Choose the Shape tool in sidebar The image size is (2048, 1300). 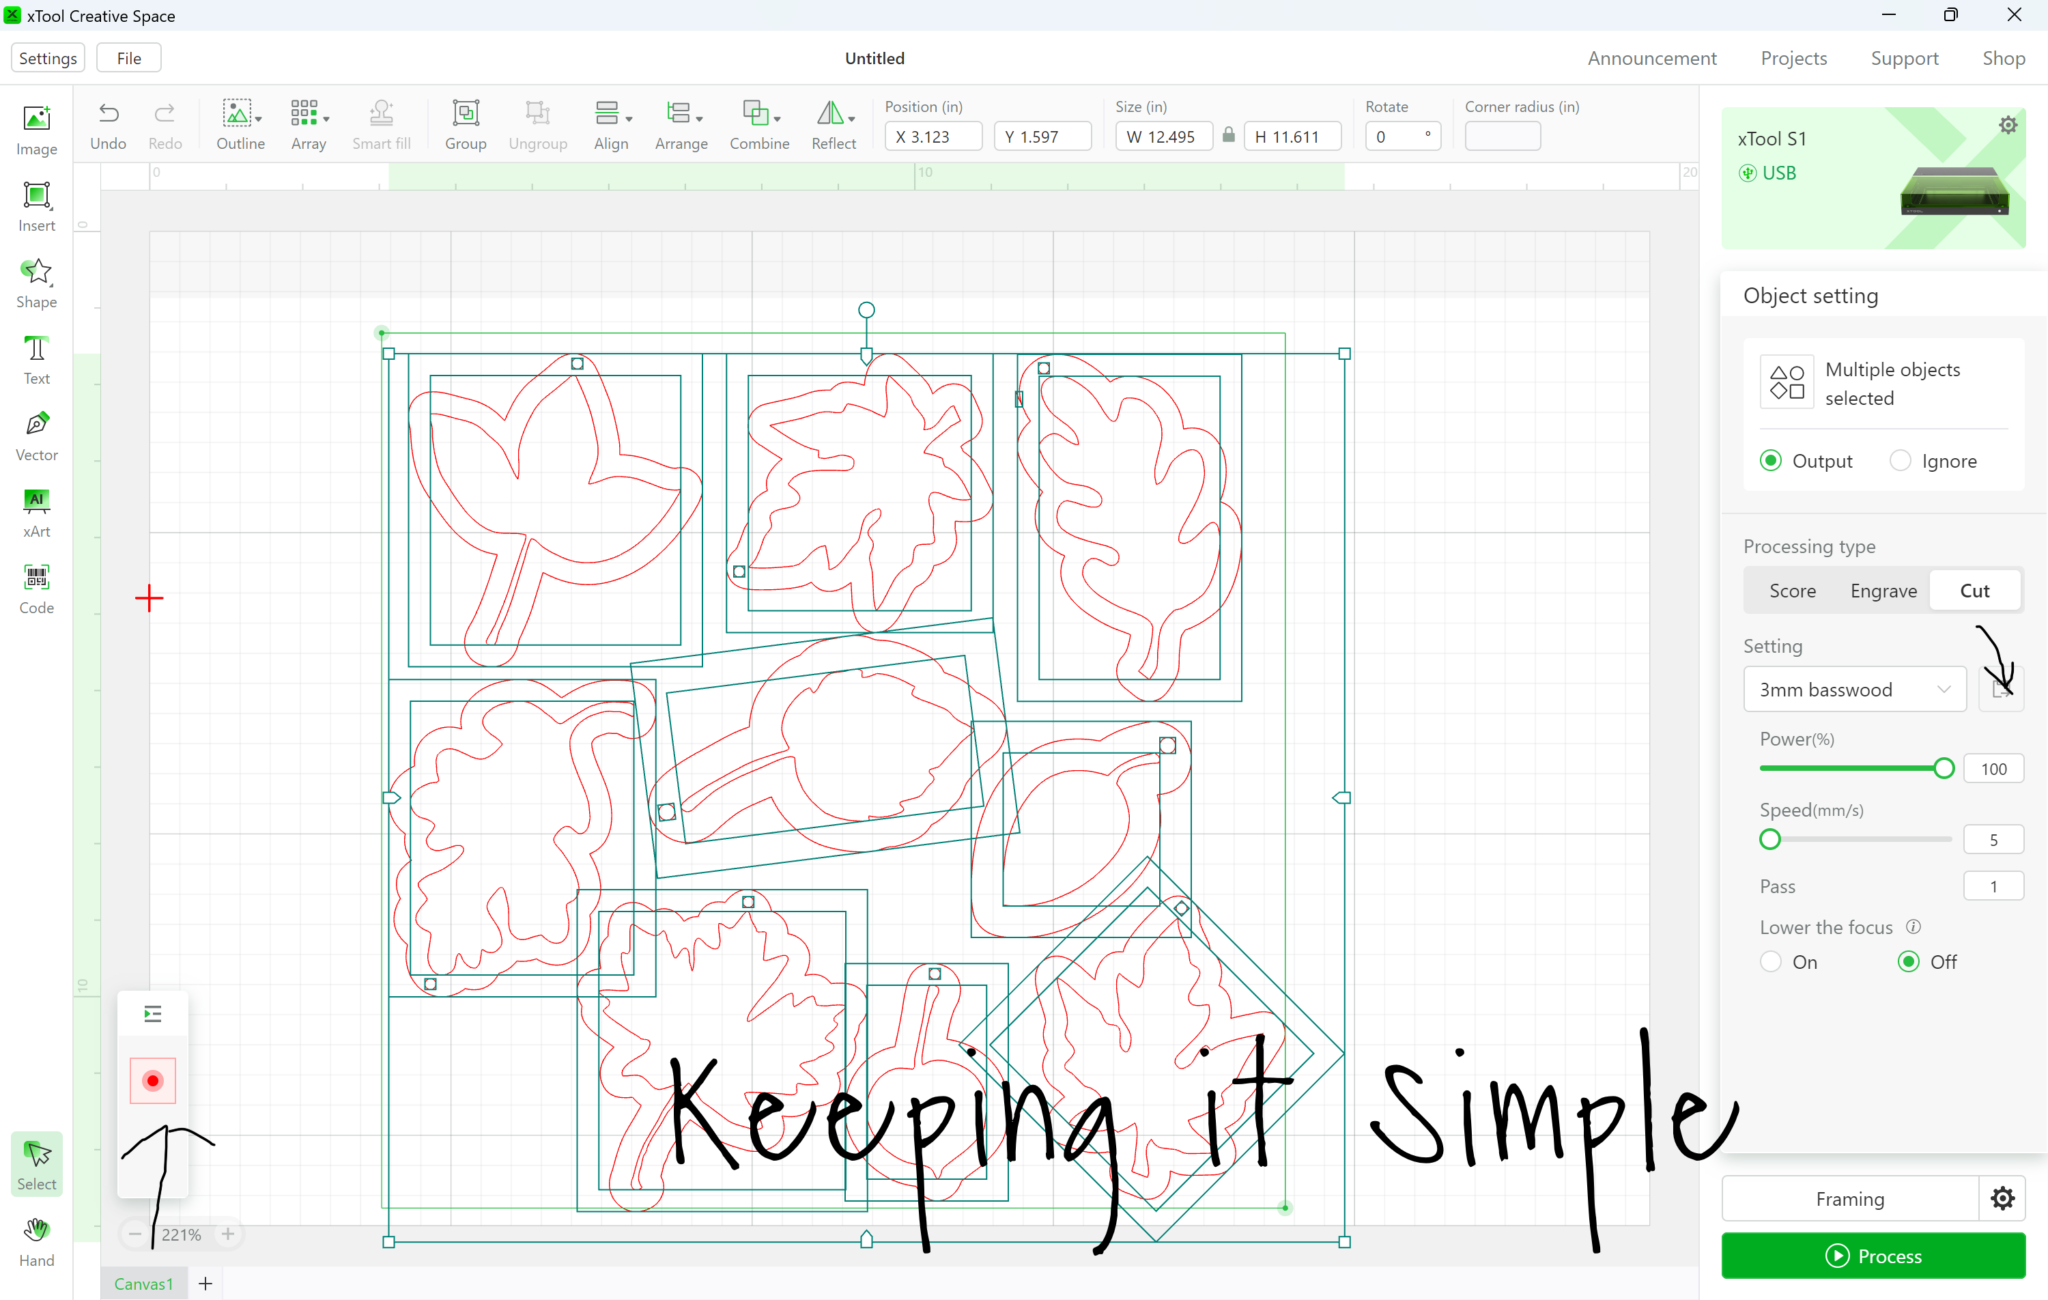37,272
